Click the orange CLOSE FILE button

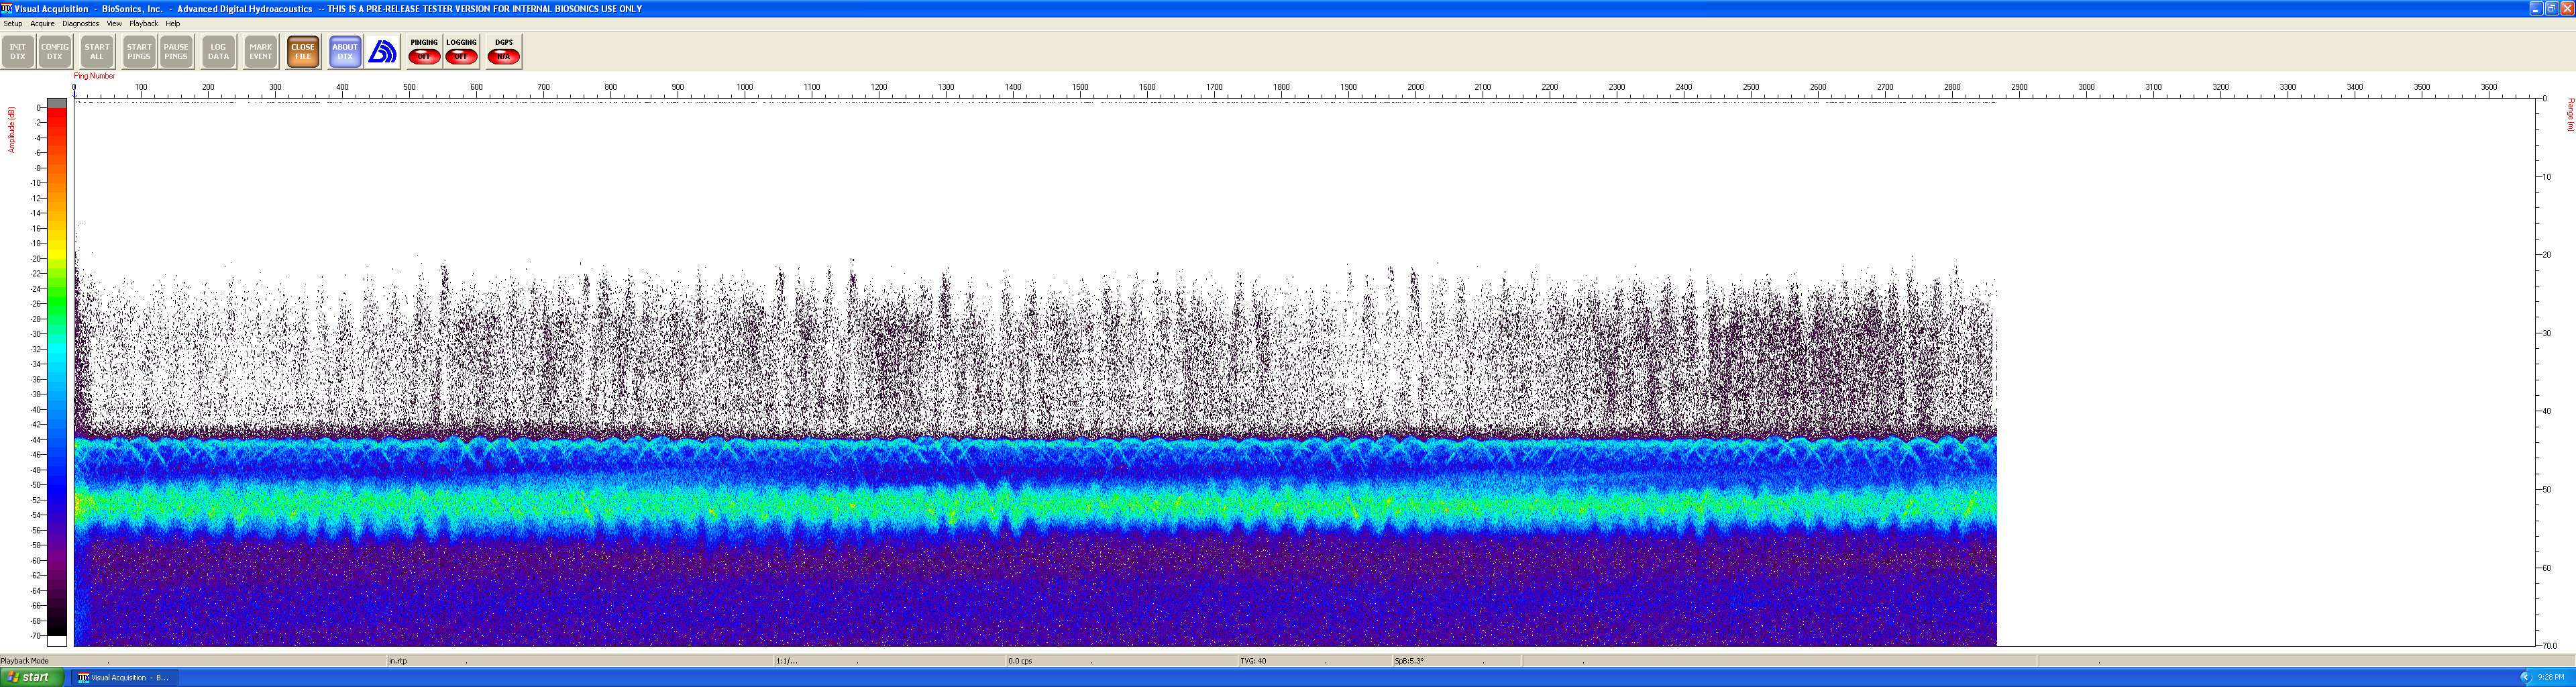pos(303,52)
